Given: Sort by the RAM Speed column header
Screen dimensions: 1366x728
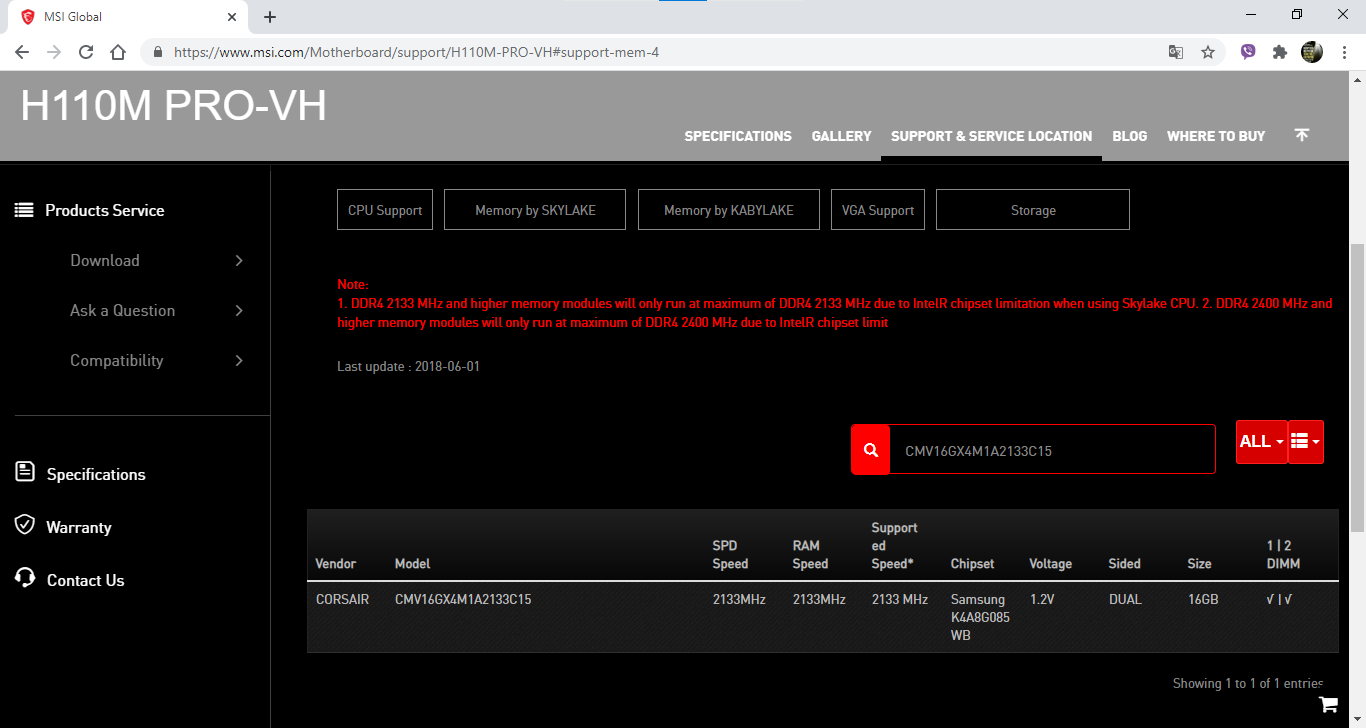Looking at the screenshot, I should (811, 555).
